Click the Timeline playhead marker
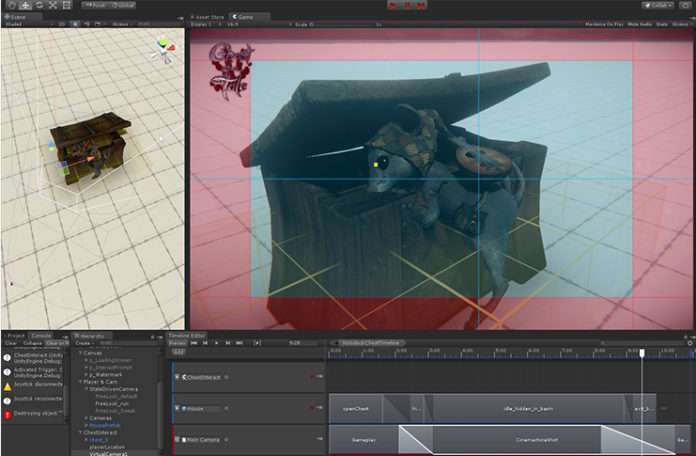696x456 pixels. (x=642, y=352)
